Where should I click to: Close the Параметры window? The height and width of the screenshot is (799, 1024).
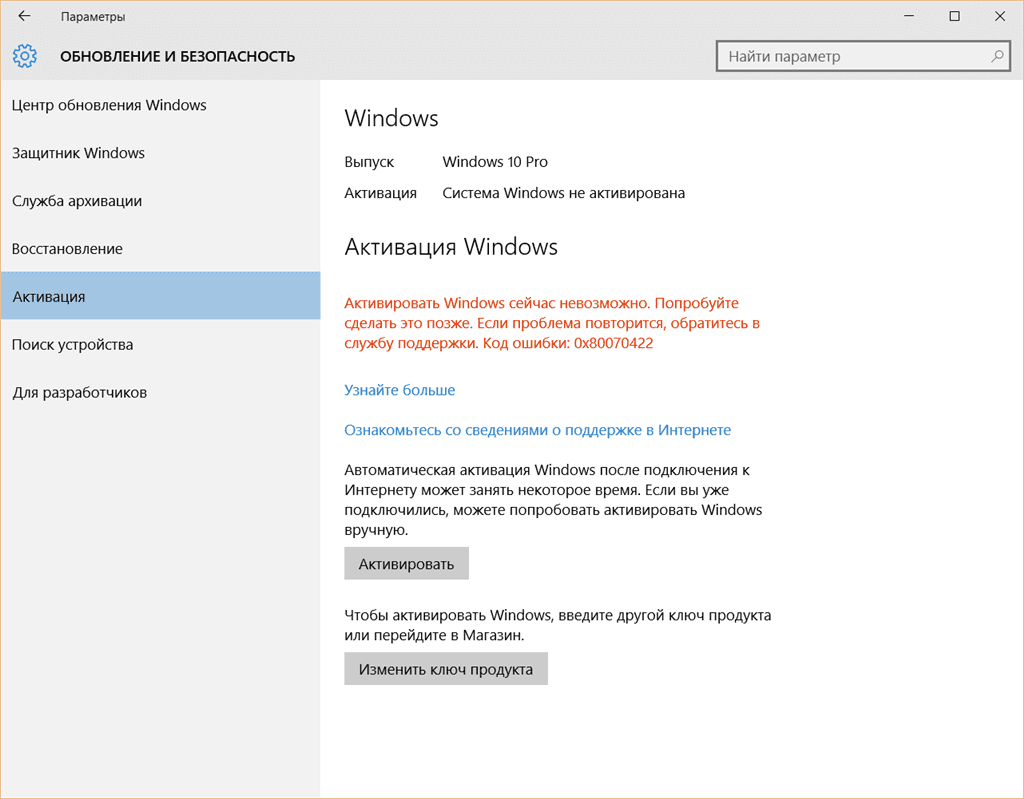pos(1000,16)
